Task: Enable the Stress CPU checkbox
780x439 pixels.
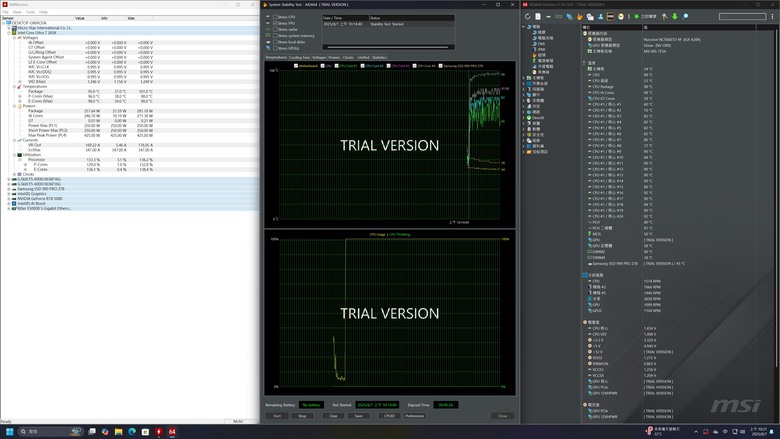Action: 275,17
